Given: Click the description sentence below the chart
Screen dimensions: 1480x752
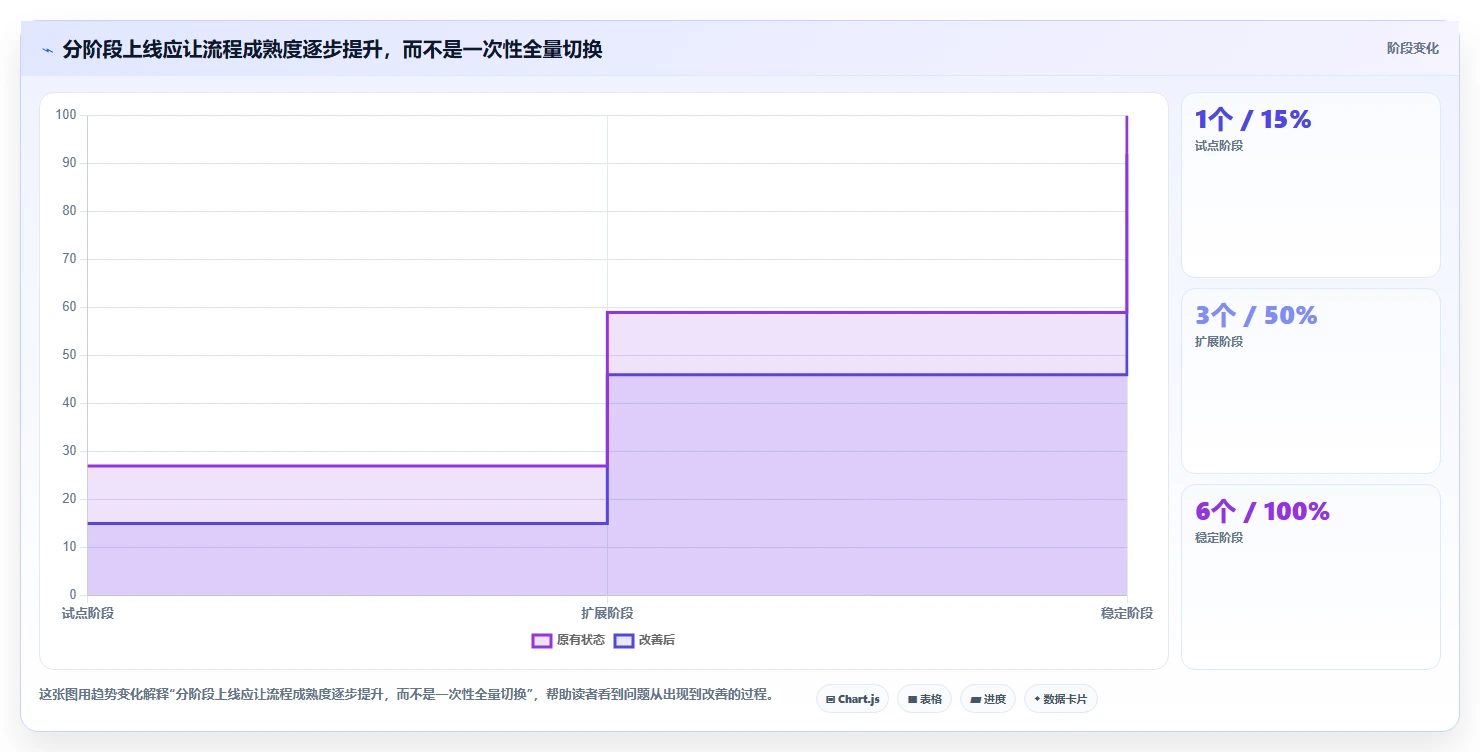Looking at the screenshot, I should pos(406,694).
